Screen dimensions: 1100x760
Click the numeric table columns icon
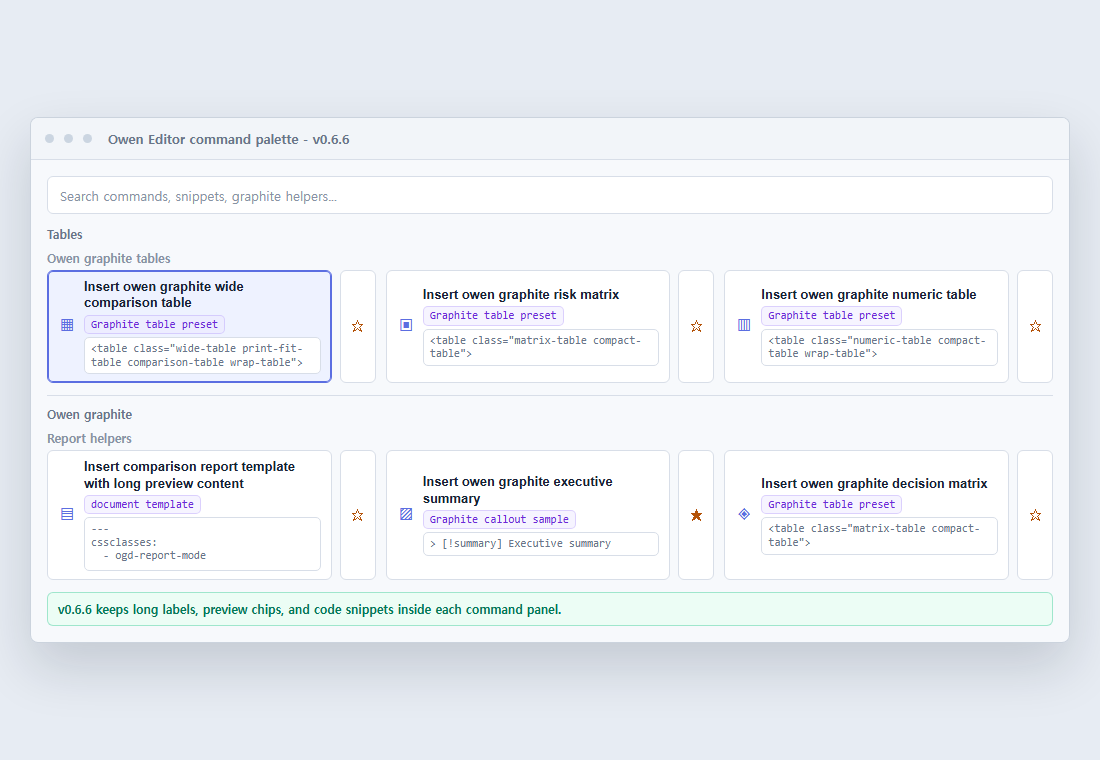(x=744, y=325)
